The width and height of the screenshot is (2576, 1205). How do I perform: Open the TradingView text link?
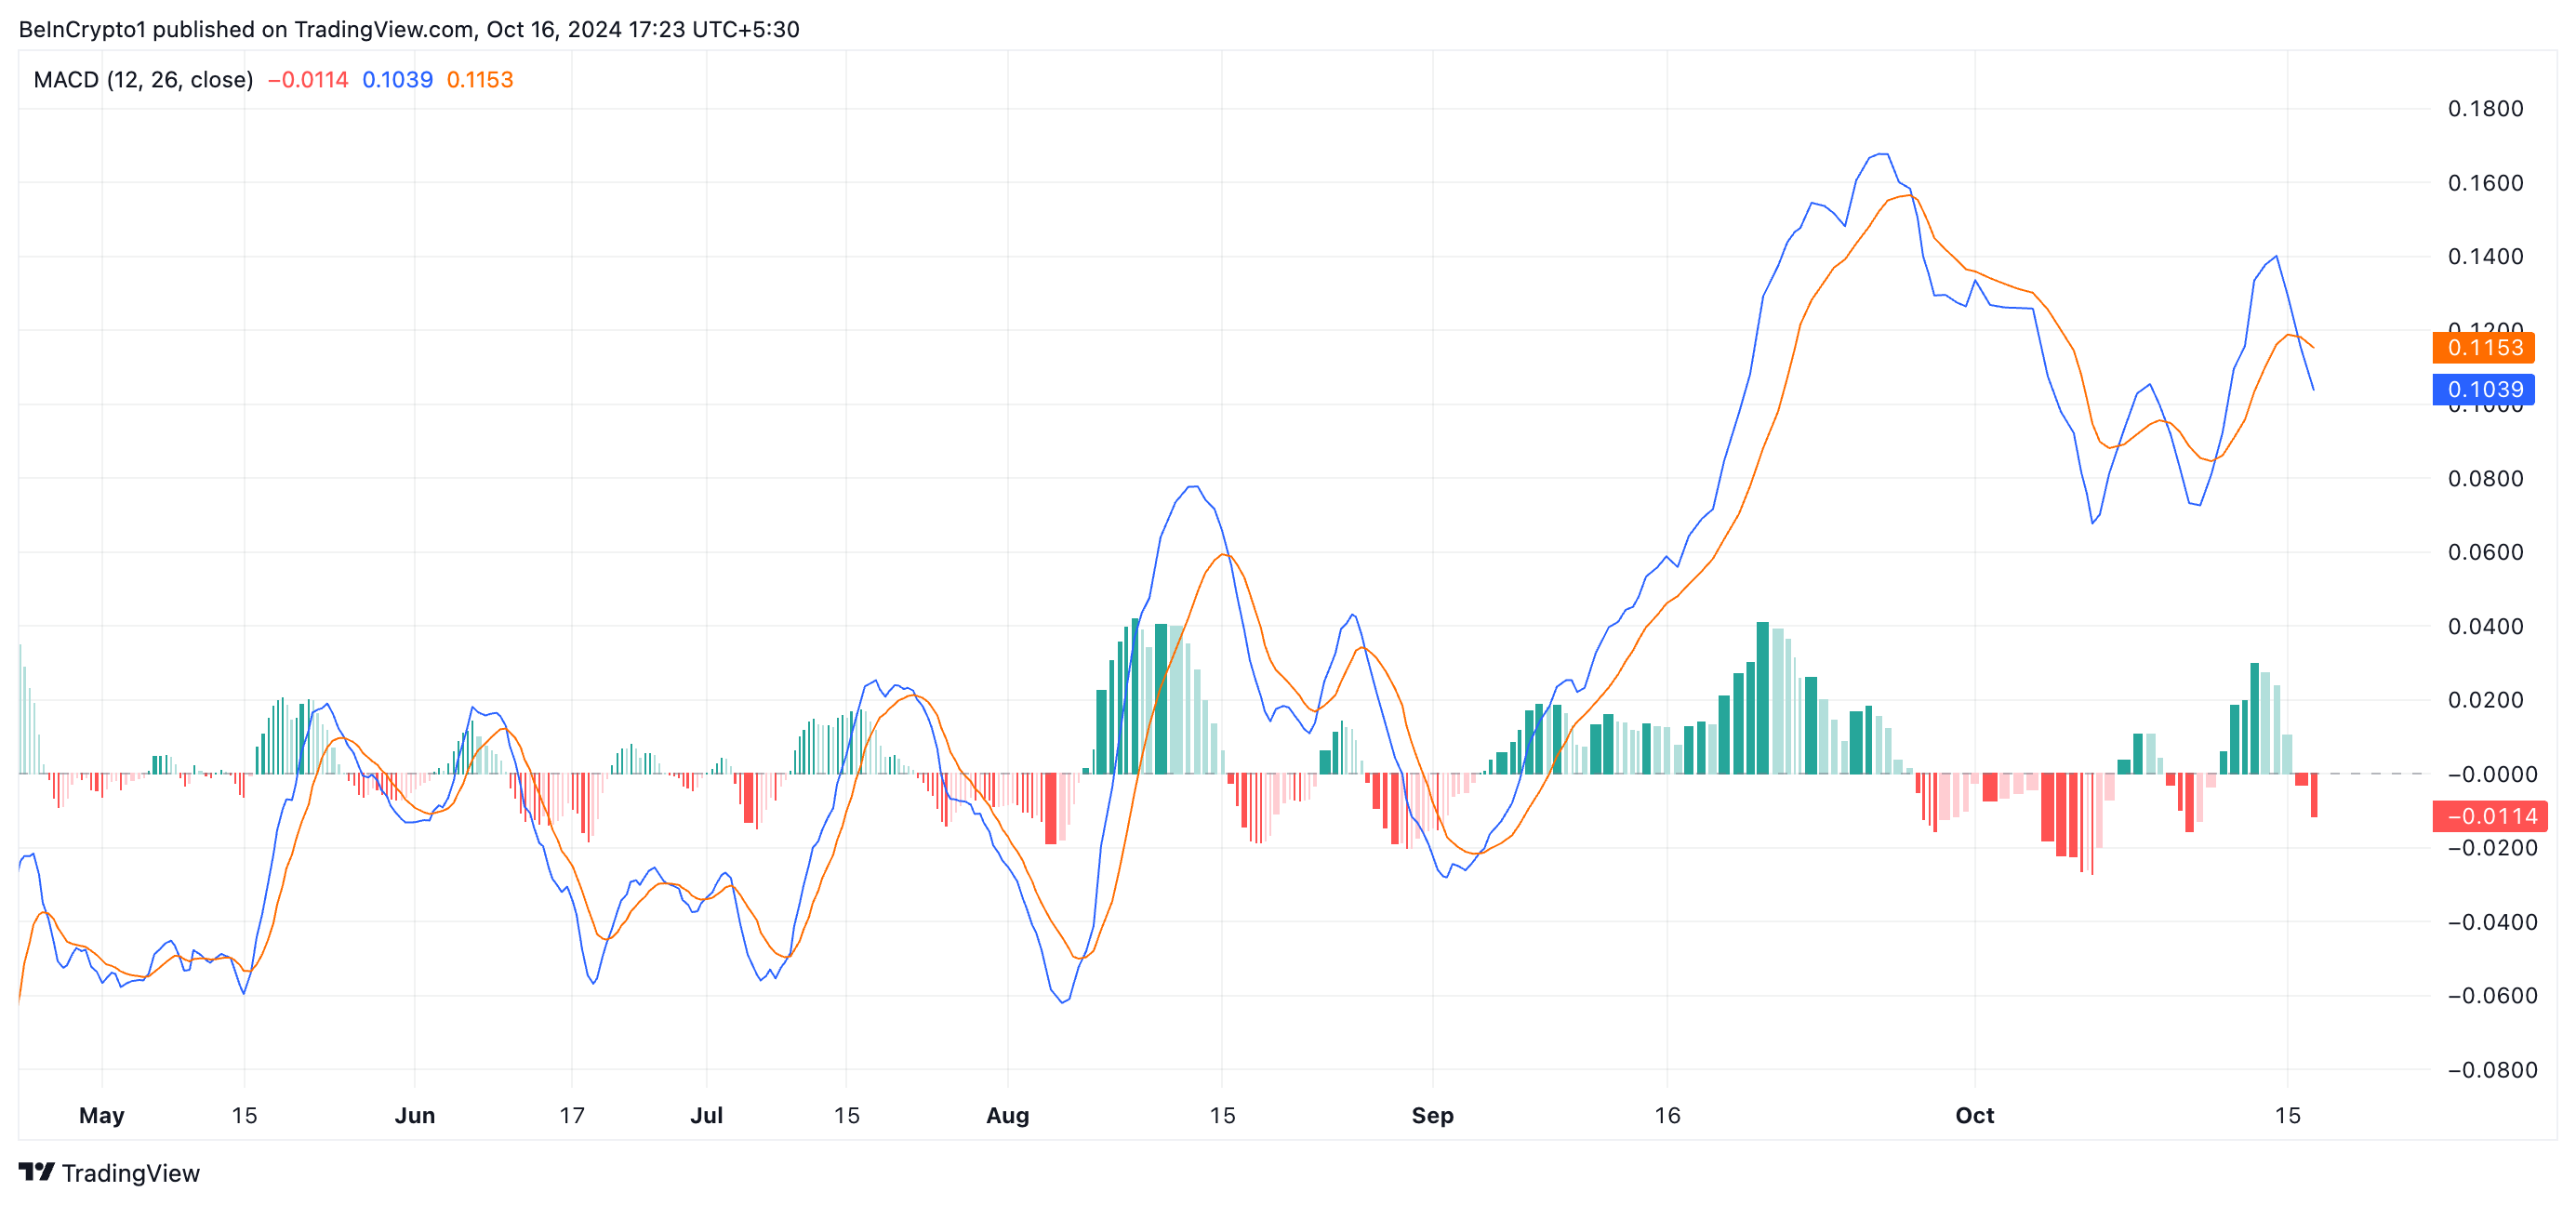[130, 1173]
